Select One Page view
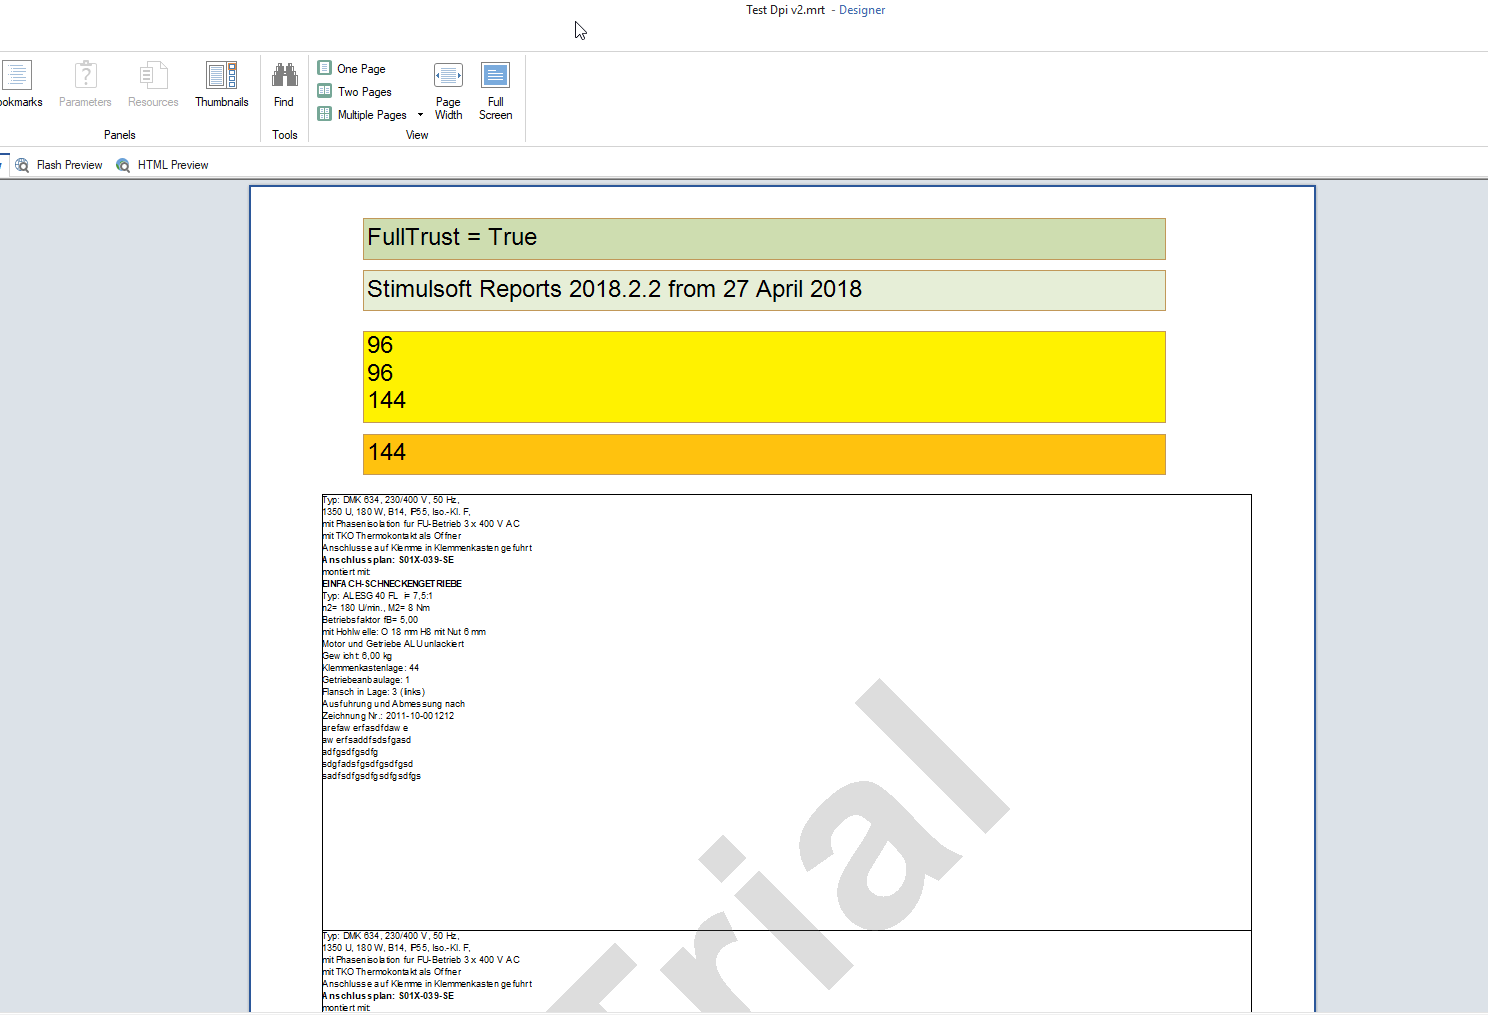Image resolution: width=1488 pixels, height=1015 pixels. pos(352,68)
